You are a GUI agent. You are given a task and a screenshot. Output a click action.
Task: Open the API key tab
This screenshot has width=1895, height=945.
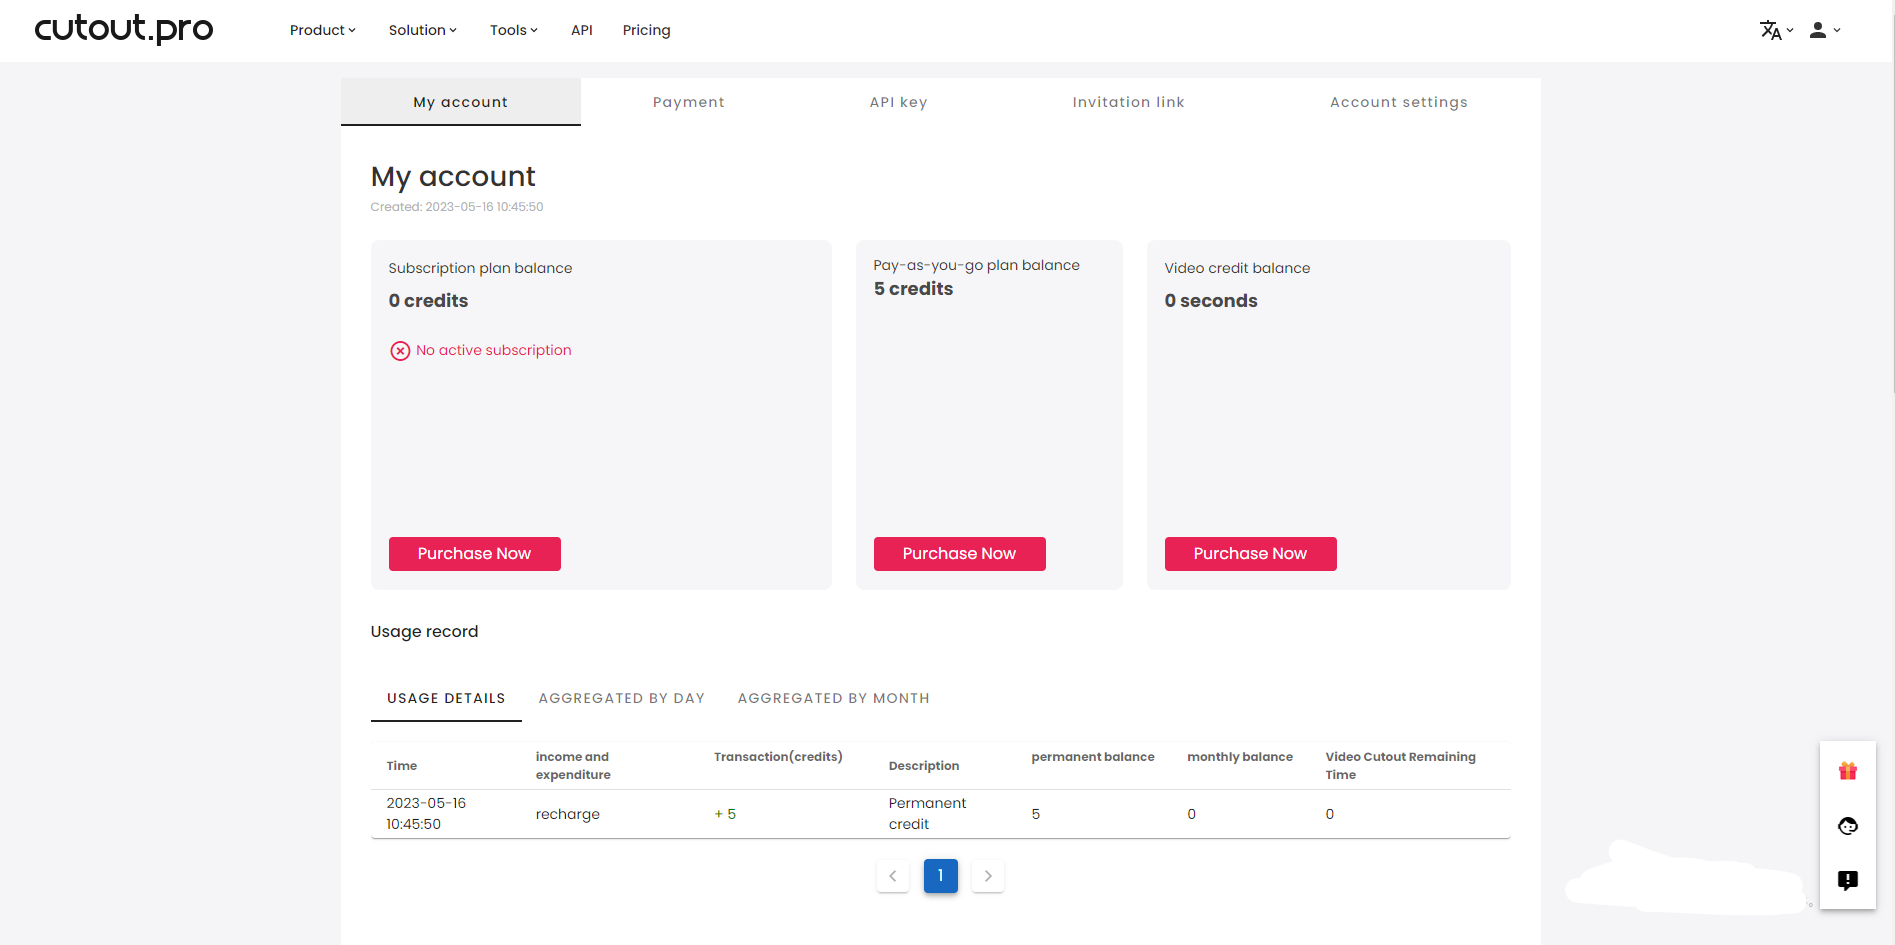898,102
